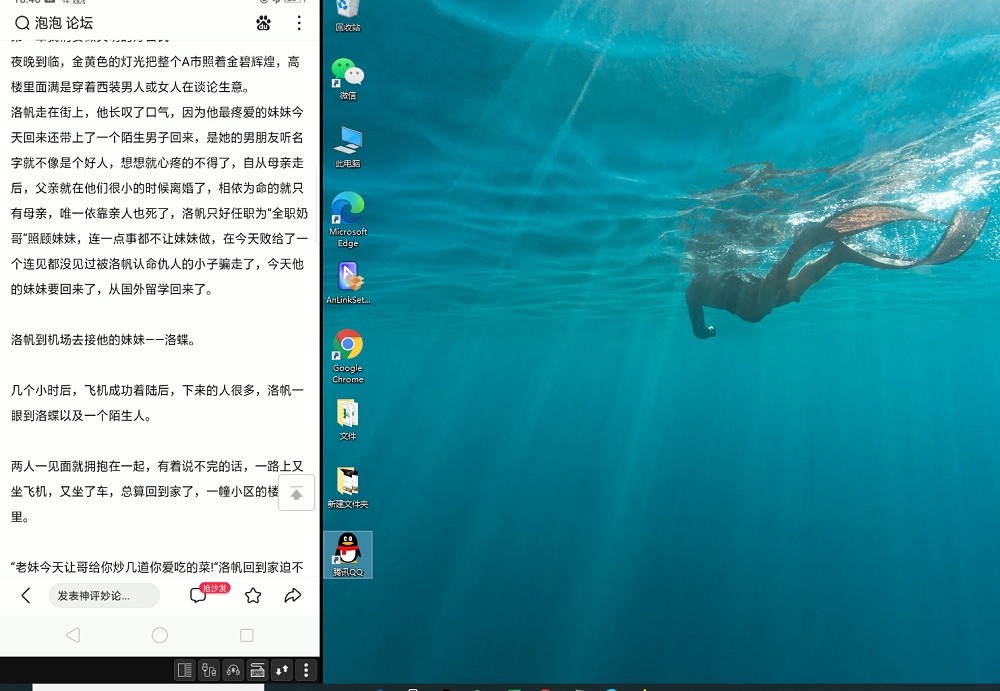Viewport: 1000px width, 691px height.
Task: Tap the Android back triangle button
Action: point(73,635)
